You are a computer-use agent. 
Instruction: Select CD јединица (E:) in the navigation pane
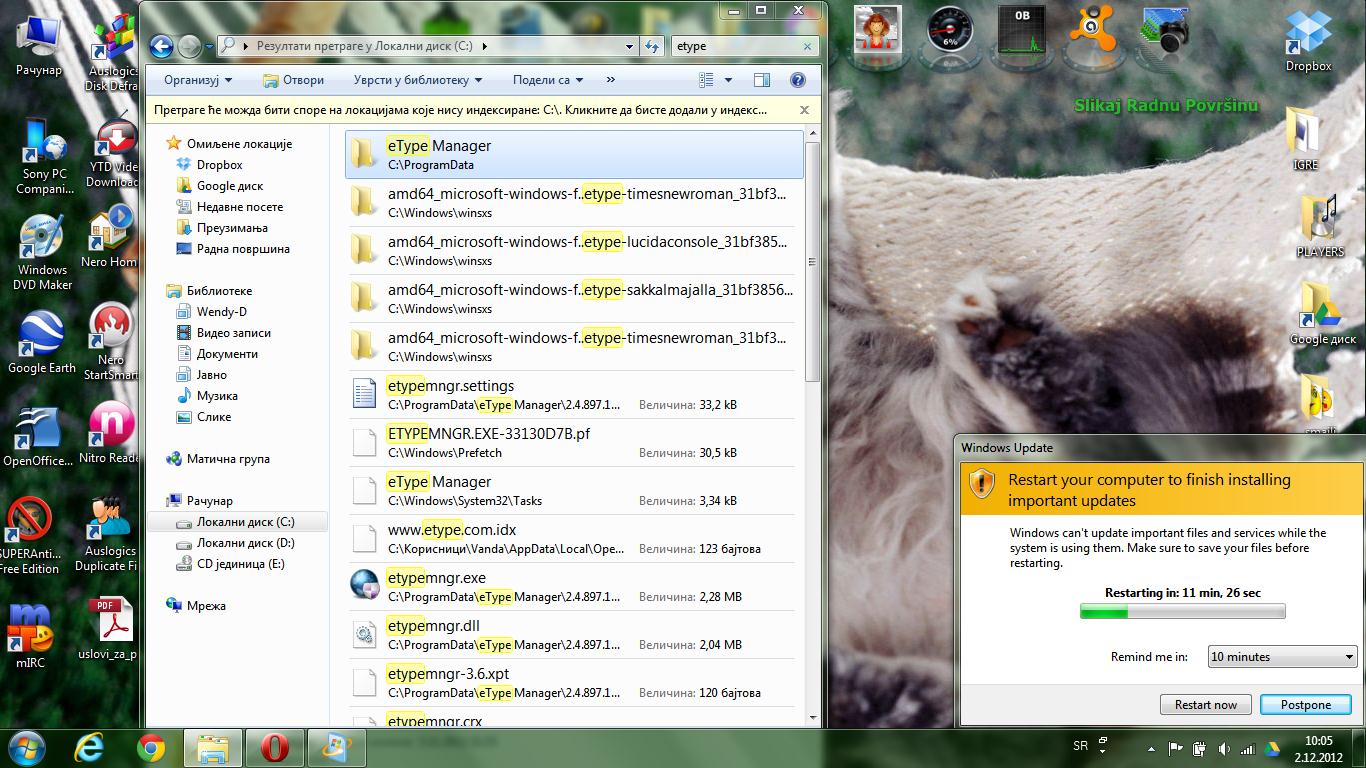click(241, 564)
